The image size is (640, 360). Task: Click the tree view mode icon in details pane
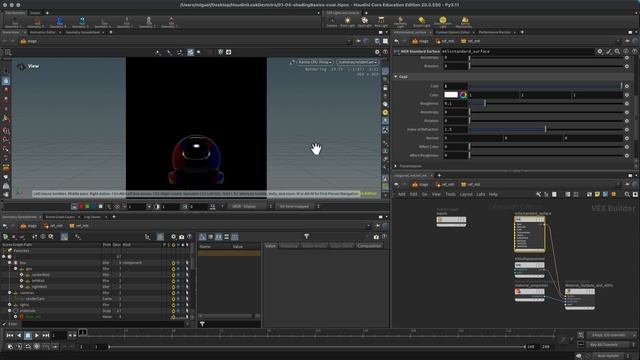(203, 237)
